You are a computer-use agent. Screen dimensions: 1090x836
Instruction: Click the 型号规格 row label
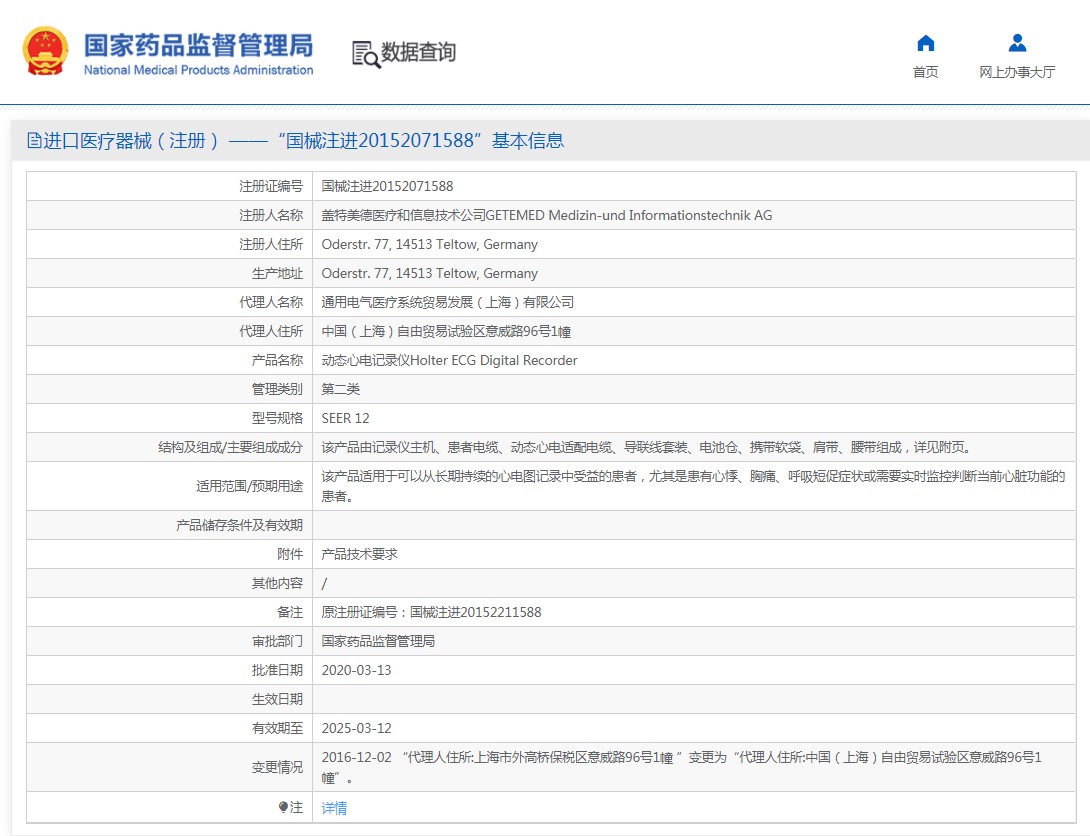[277, 418]
